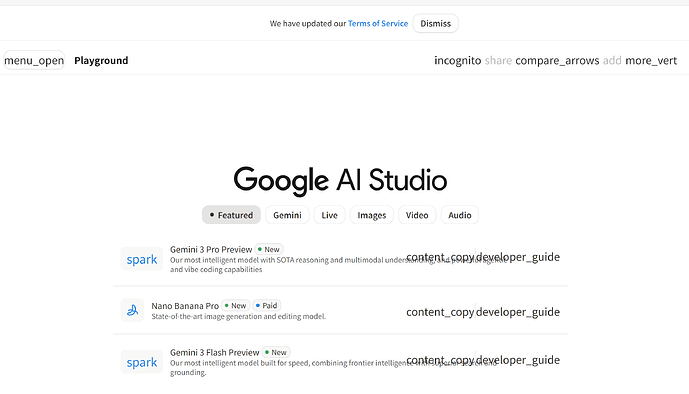Open developer guide for Gemini 3 Flash Preview
This screenshot has width=689, height=394.
518,360
